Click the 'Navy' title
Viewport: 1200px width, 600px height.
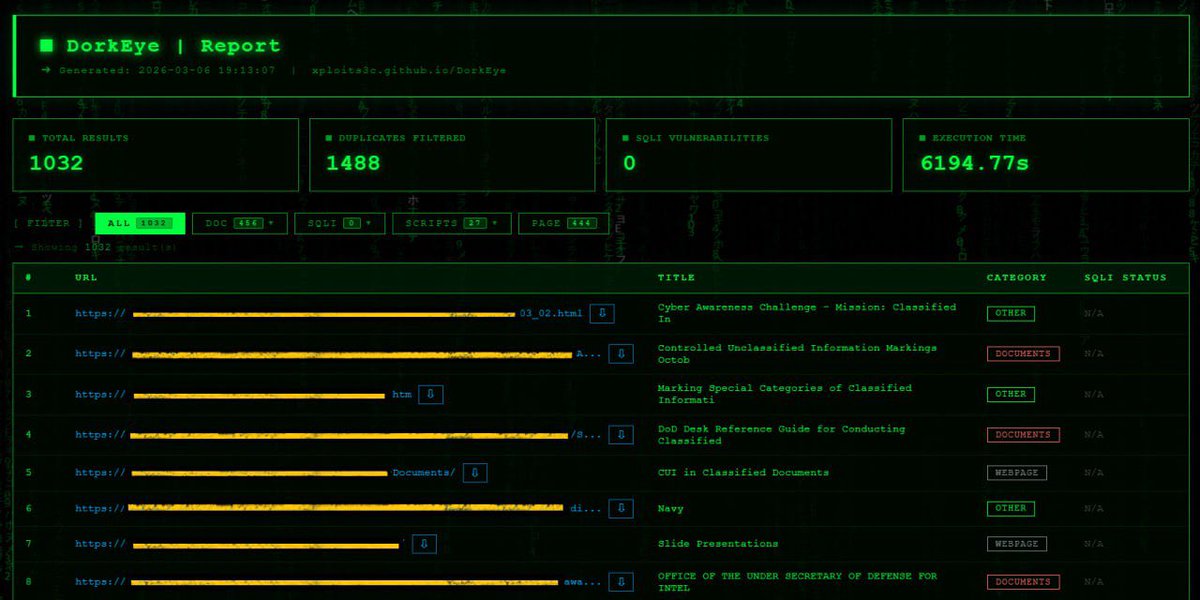(x=671, y=509)
